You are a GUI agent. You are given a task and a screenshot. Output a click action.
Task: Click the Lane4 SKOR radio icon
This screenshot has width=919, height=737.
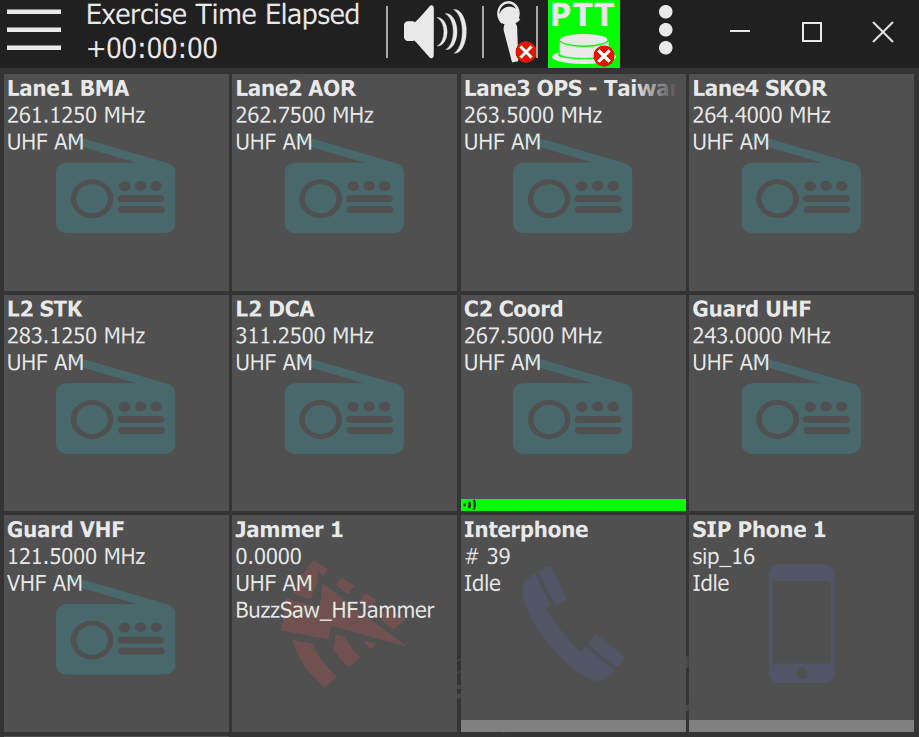[x=801, y=188]
